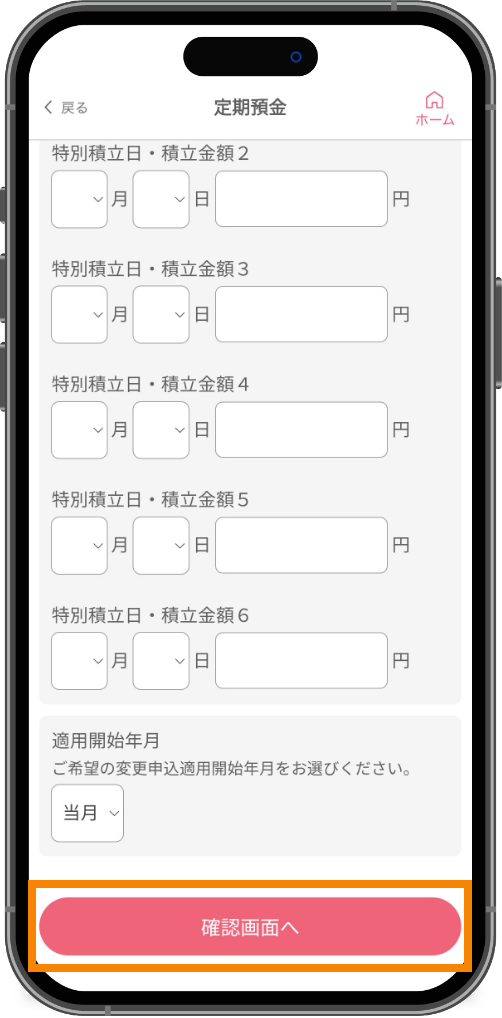This screenshot has width=502, height=1018.
Task: Open the month dropdown for 積立金額4
Action: [x=79, y=430]
